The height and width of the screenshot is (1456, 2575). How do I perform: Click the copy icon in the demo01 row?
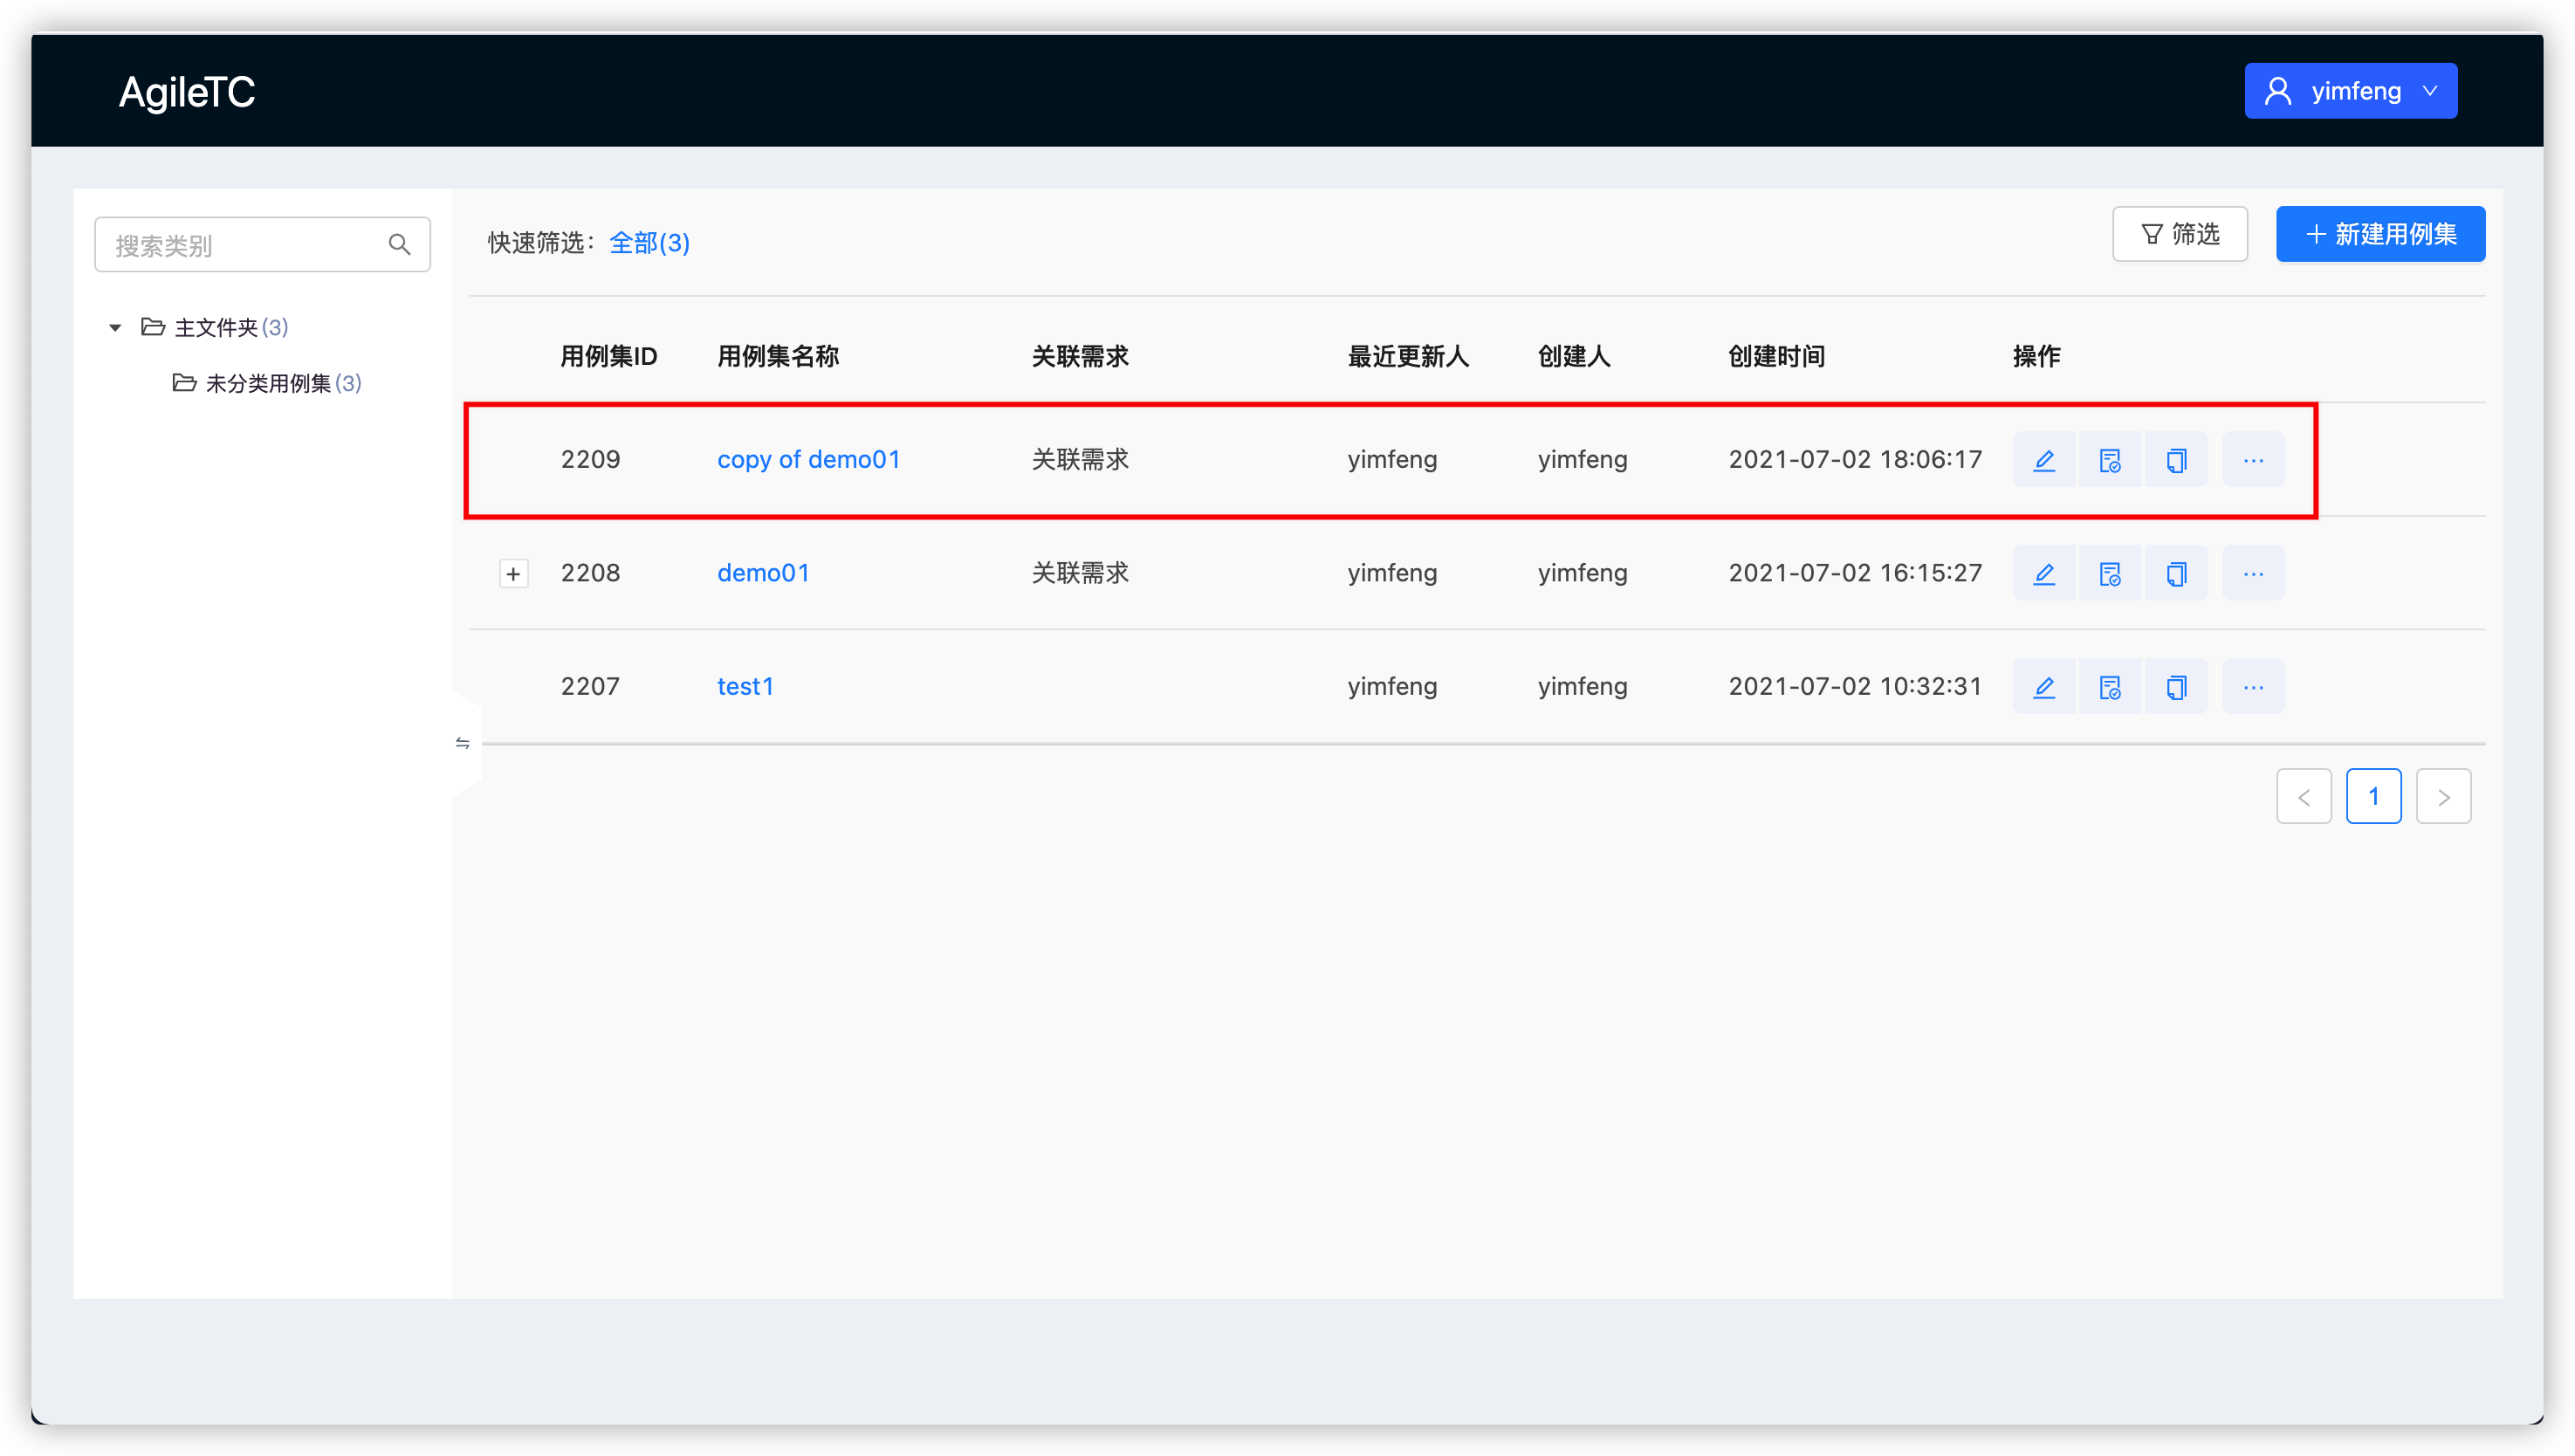point(2175,574)
